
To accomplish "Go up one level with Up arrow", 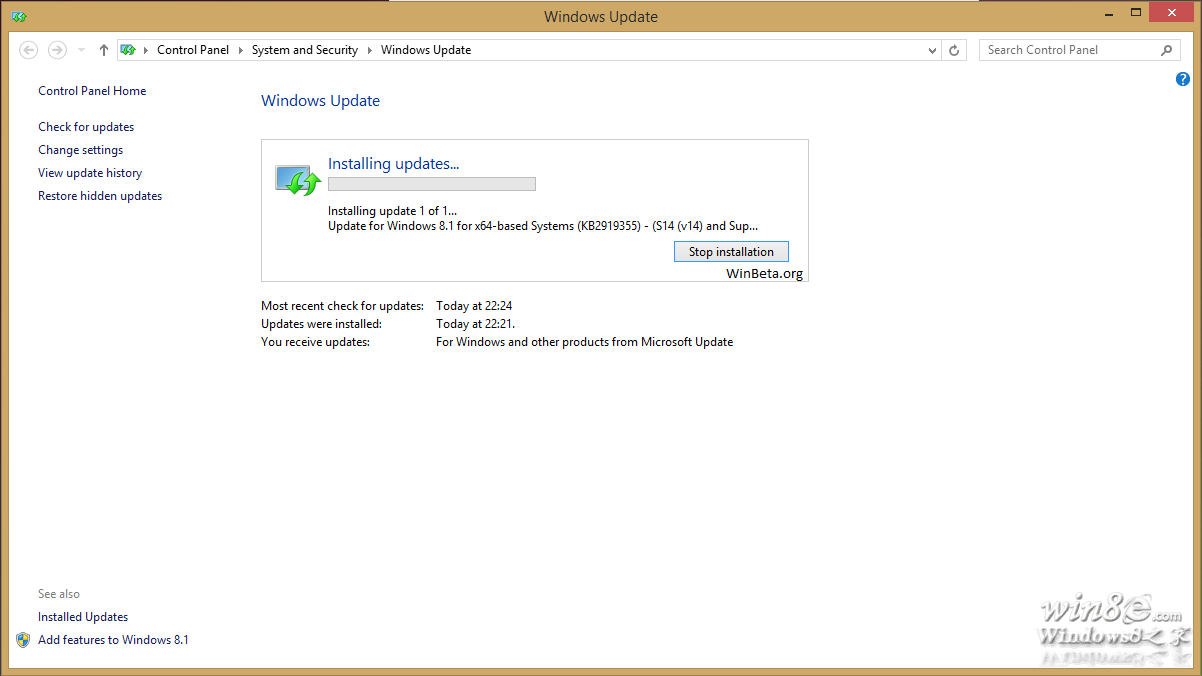I will tap(104, 50).
